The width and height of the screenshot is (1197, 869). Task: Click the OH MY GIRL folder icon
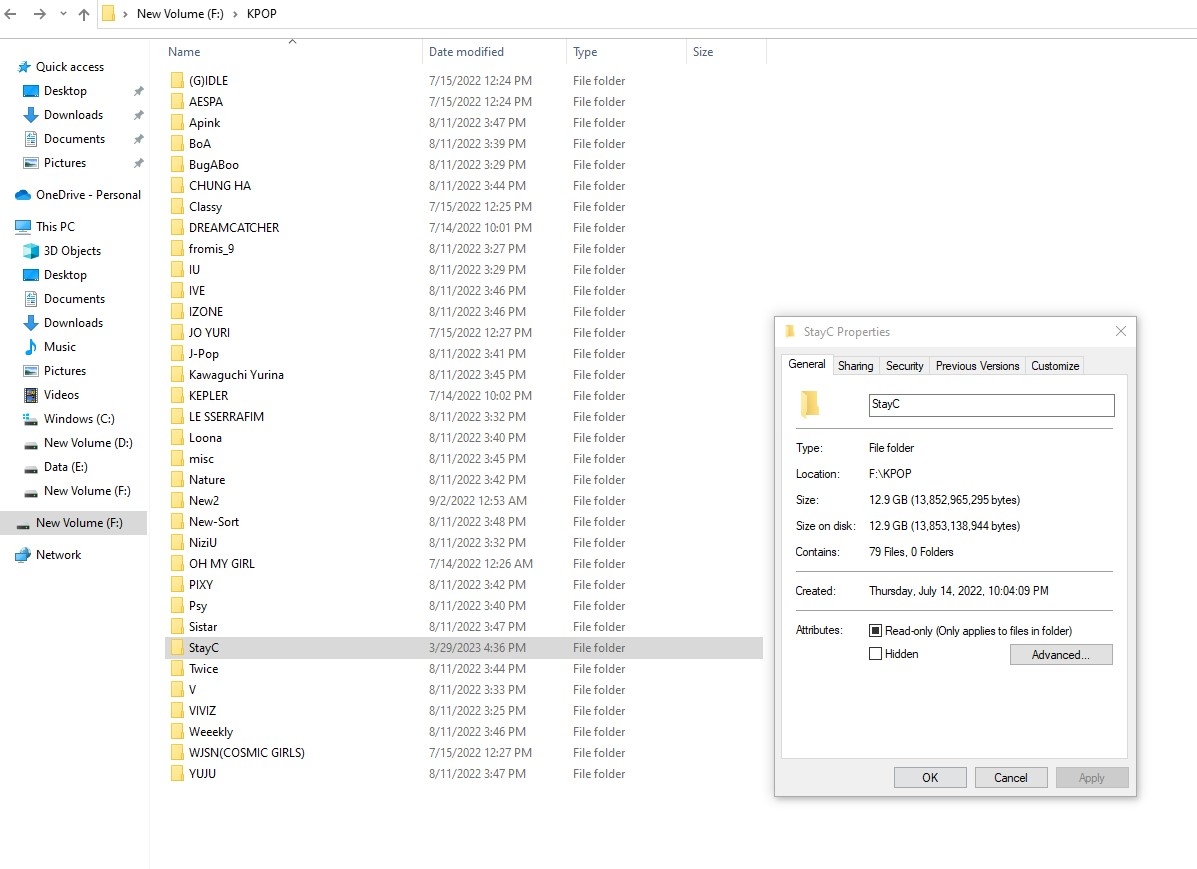177,564
